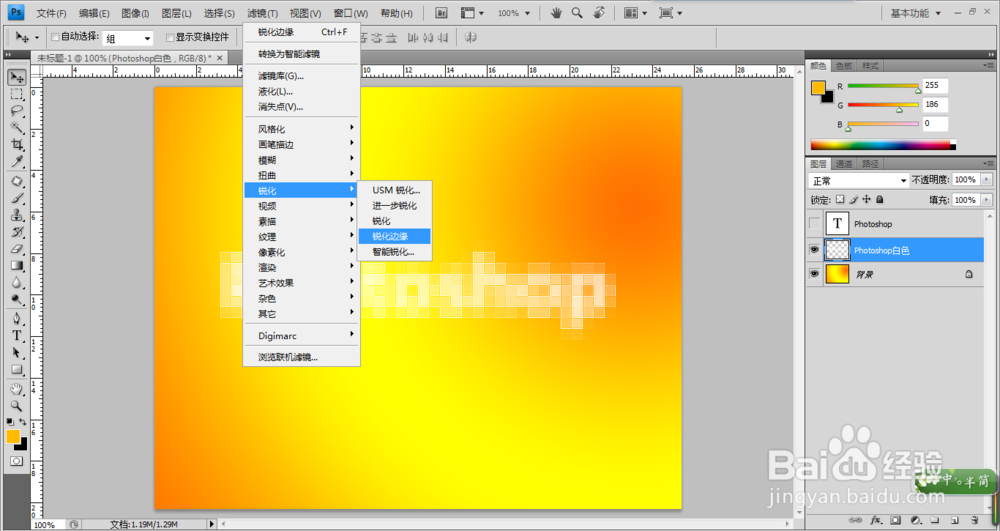Choose 浏览联机滤镜... entry

coord(302,357)
